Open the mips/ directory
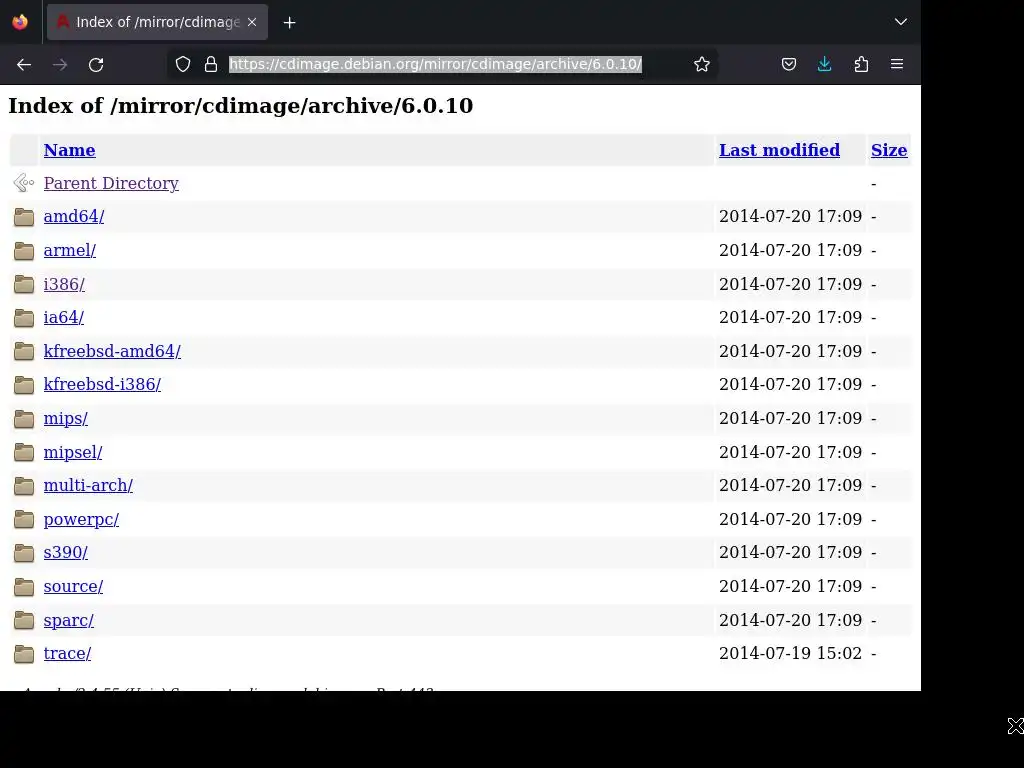1024x768 pixels. click(x=65, y=419)
